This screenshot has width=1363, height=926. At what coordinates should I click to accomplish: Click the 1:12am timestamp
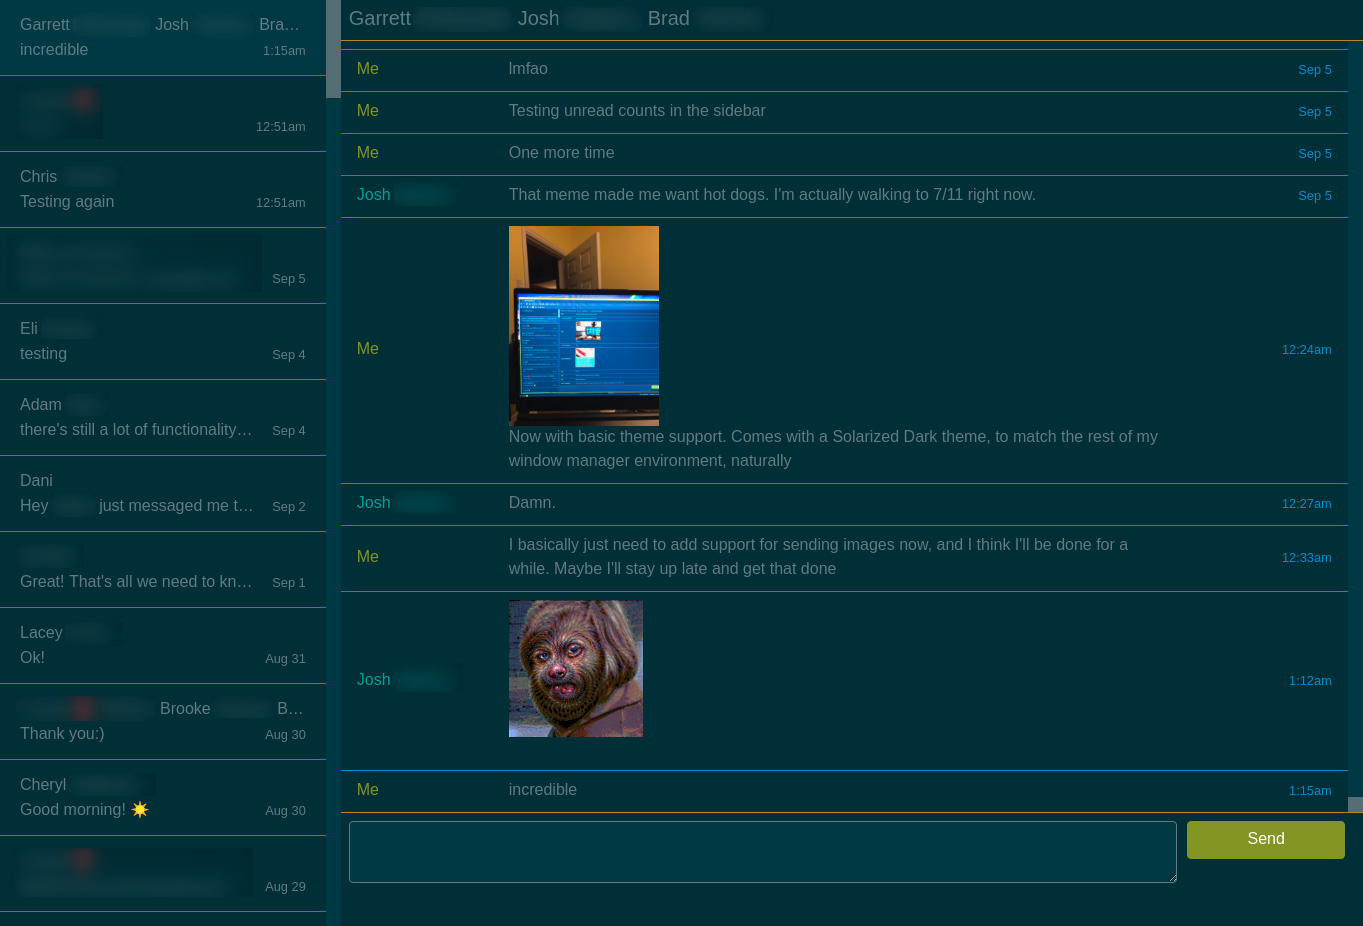point(1310,681)
